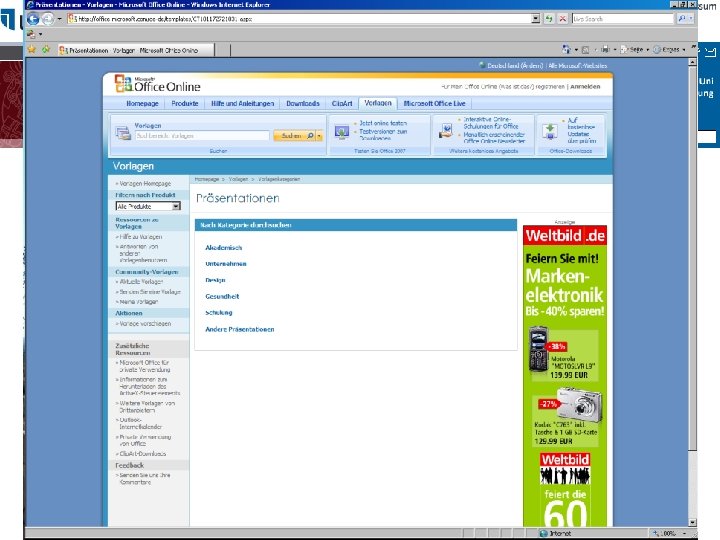Click the Meine Vorlagen sidebar link
Viewport: 720px width, 540px height.
pos(139,302)
